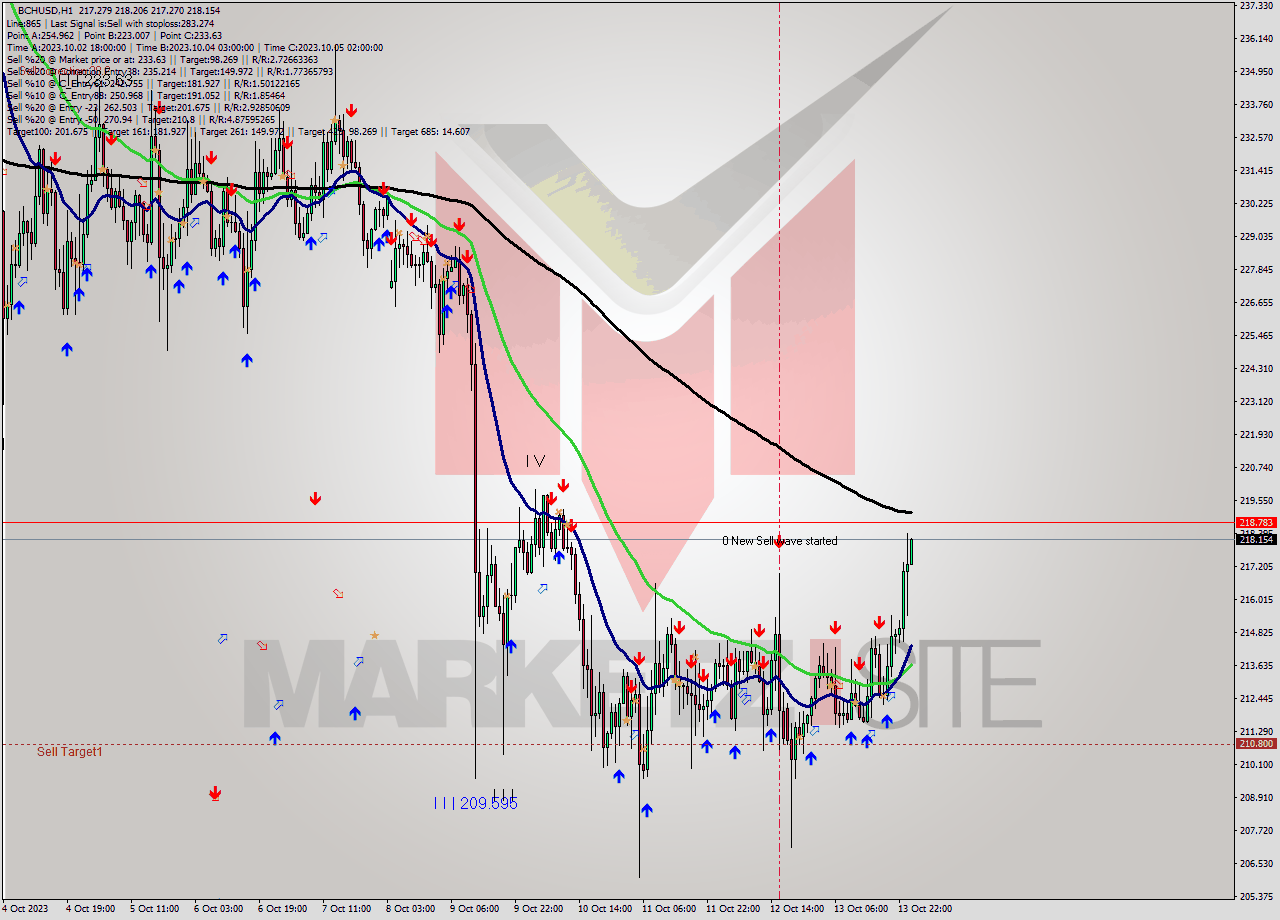The height and width of the screenshot is (920, 1280).
Task: Click the '5 Oct 11:00' time axis label
Action: (155, 909)
